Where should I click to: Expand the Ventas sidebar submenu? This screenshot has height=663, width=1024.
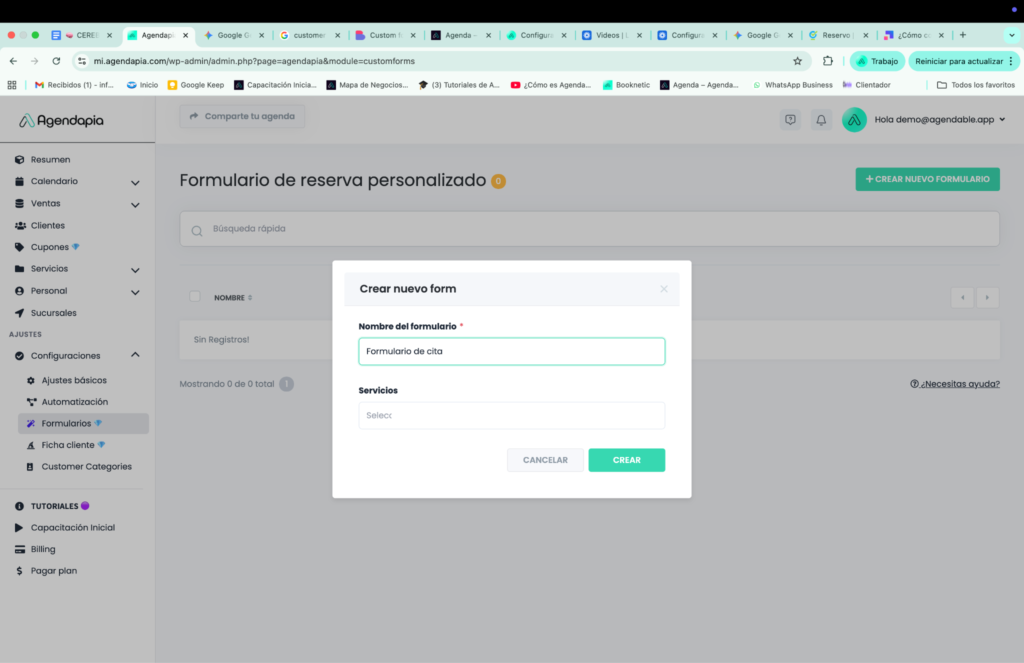tap(135, 204)
